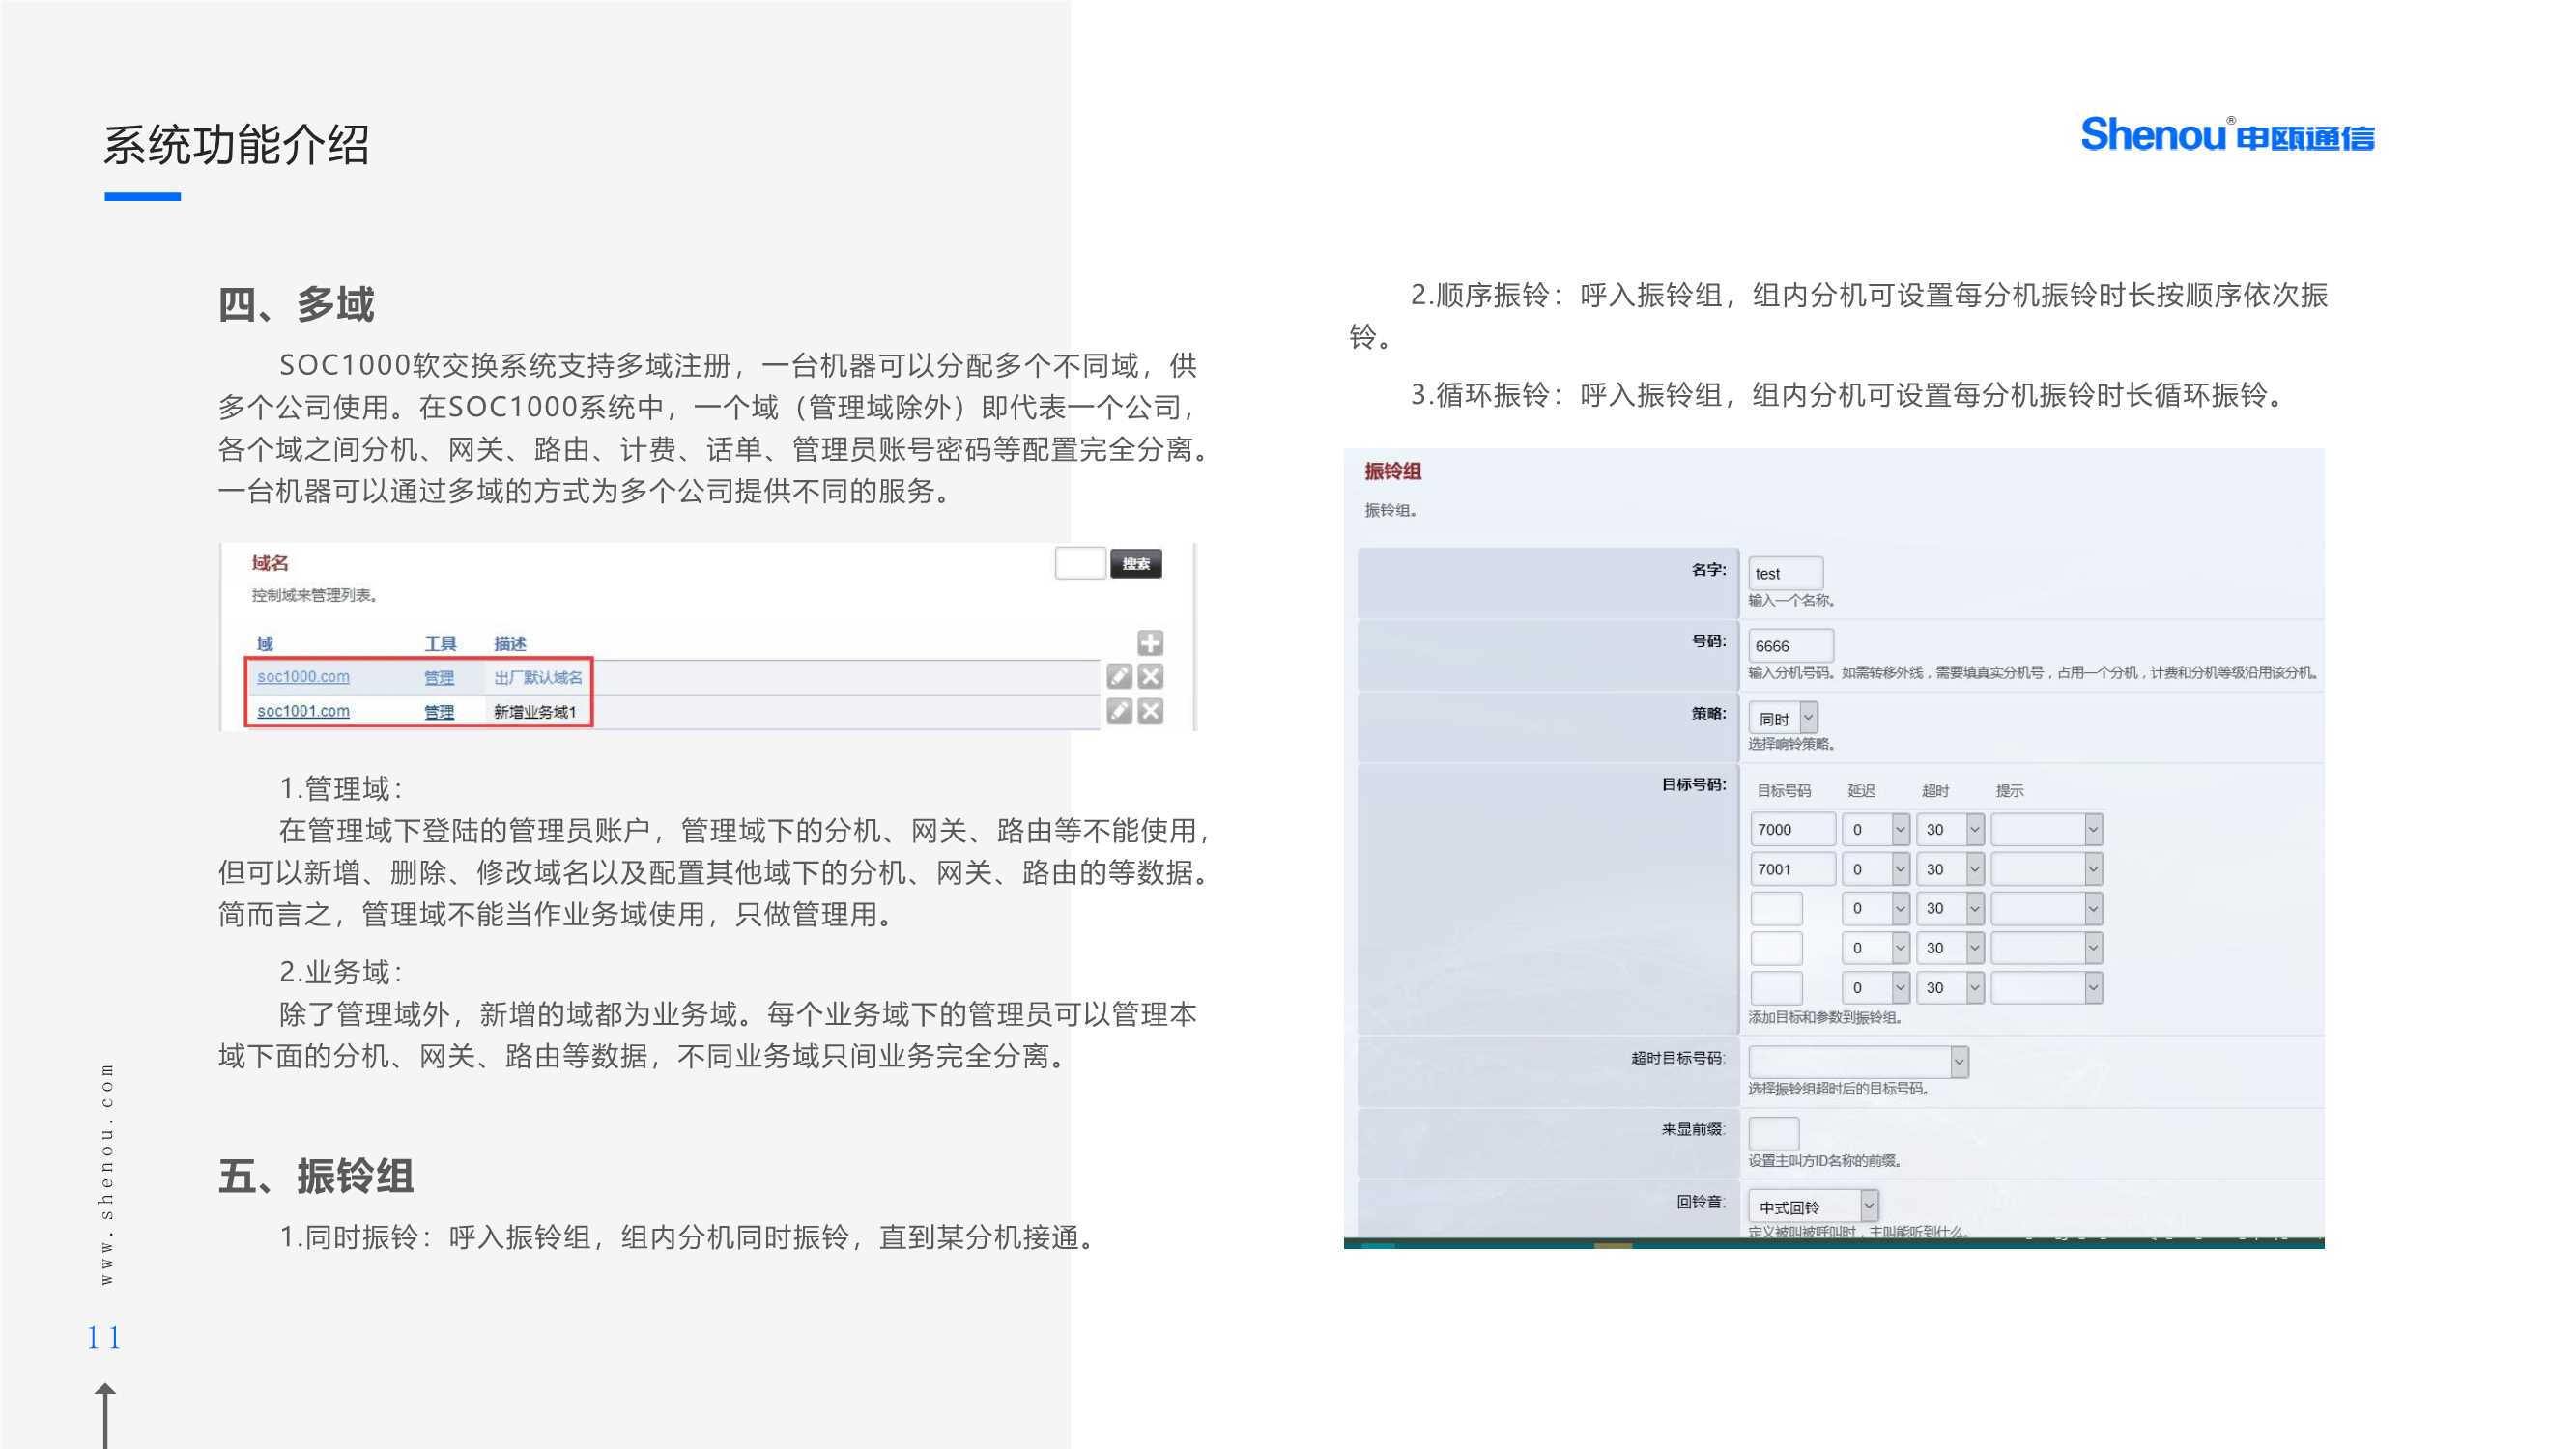This screenshot has width=2576, height=1449.
Task: Click 管理 link for soc1001.com
Action: 438,712
